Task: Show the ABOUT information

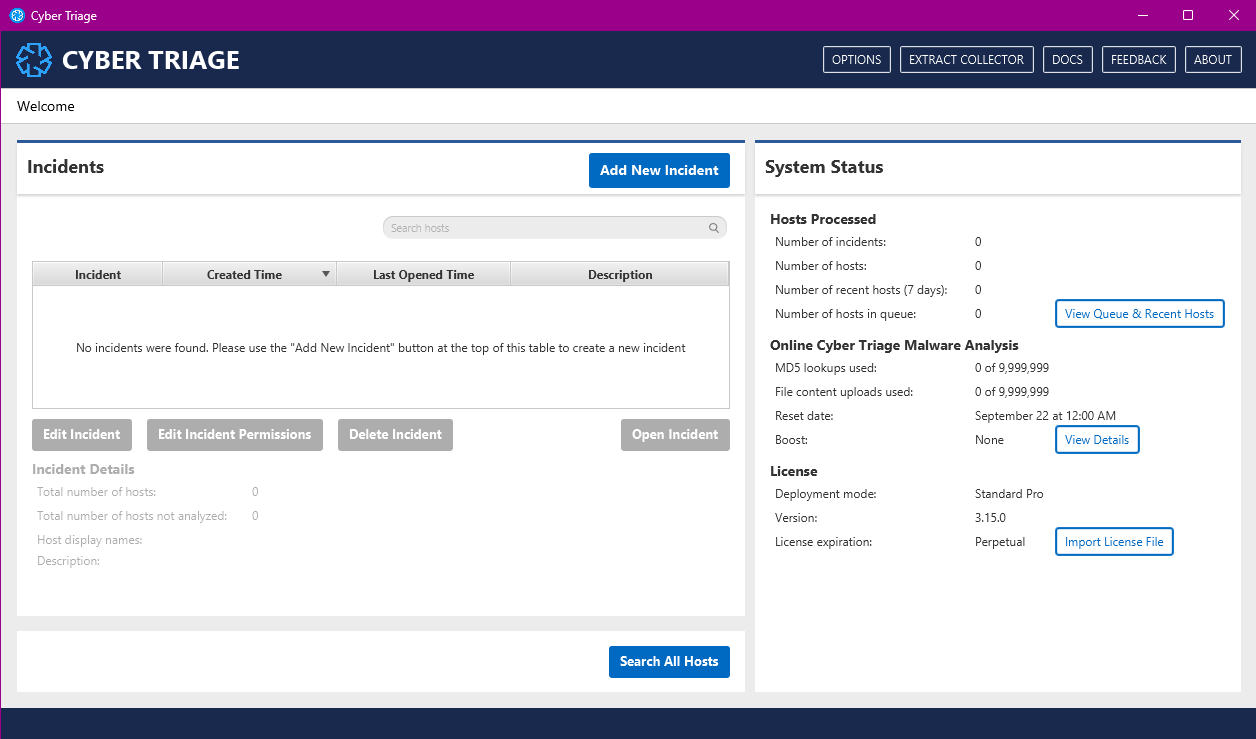Action: 1213,60
